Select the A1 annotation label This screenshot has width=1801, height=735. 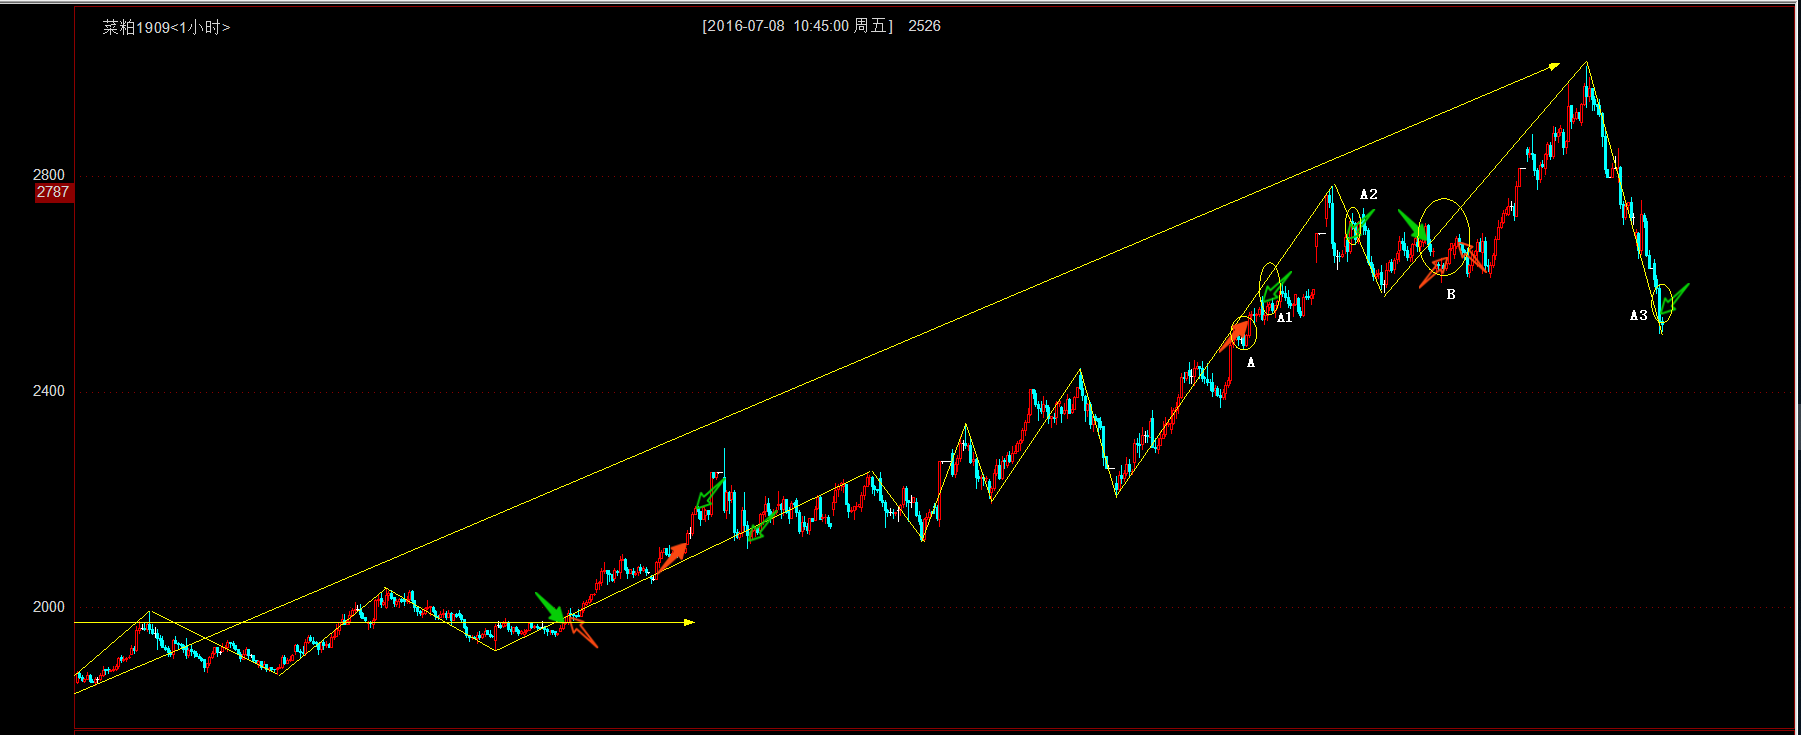[1285, 317]
